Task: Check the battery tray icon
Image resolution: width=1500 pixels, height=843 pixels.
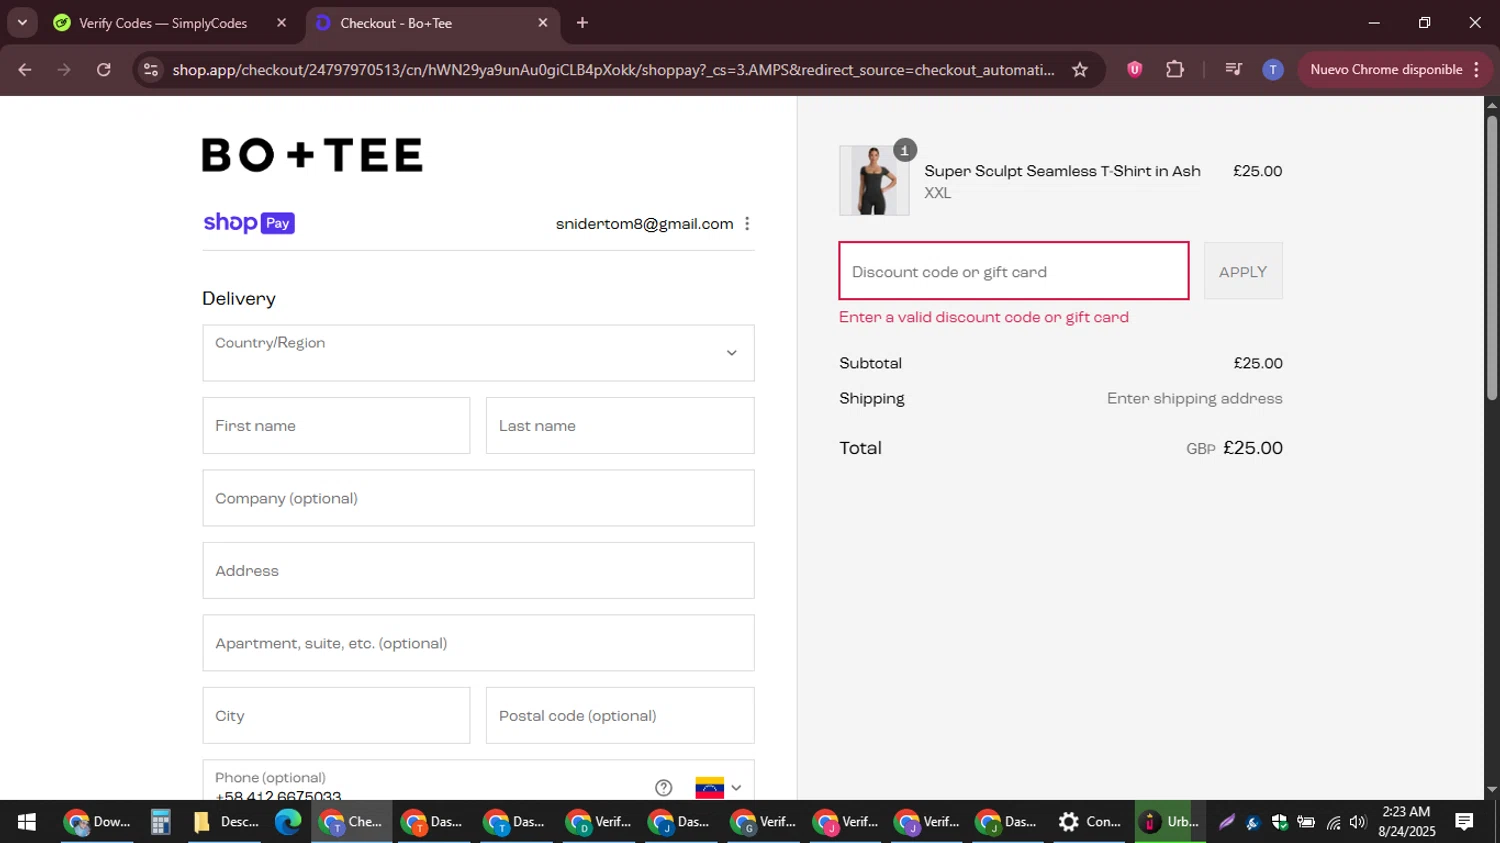Action: click(1306, 822)
